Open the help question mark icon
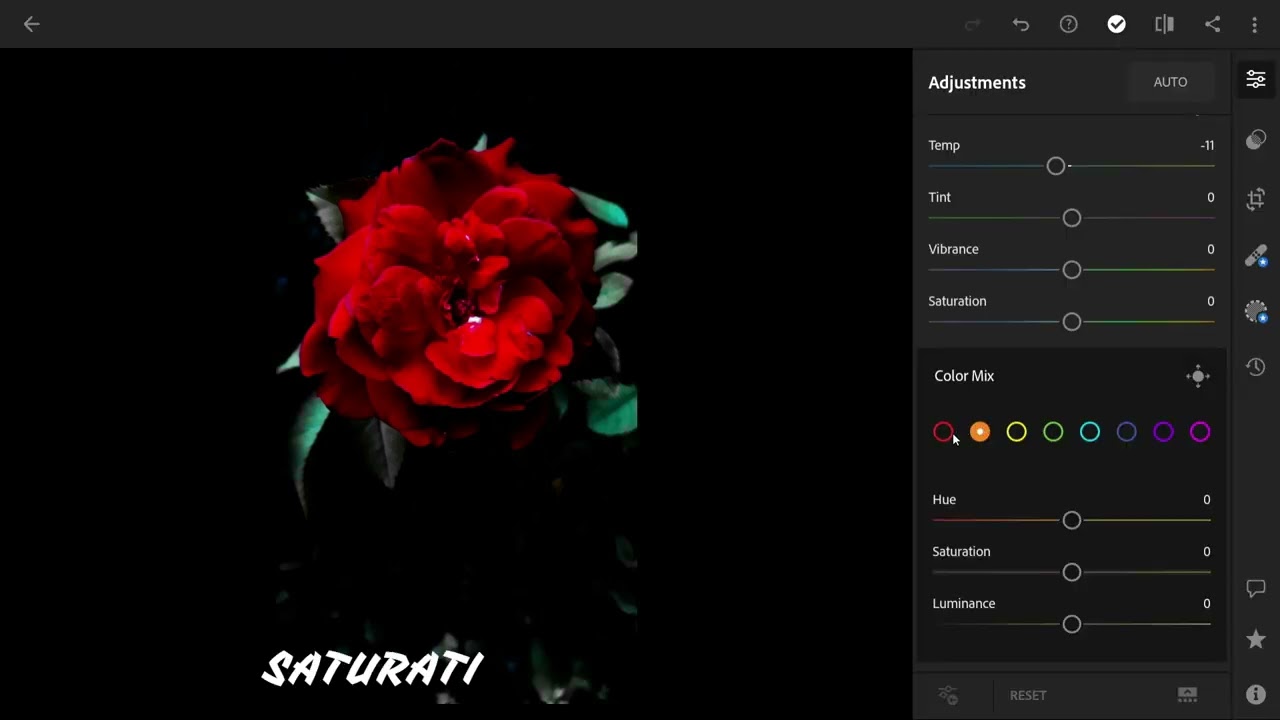Screen dimensions: 1280x720 1068,24
